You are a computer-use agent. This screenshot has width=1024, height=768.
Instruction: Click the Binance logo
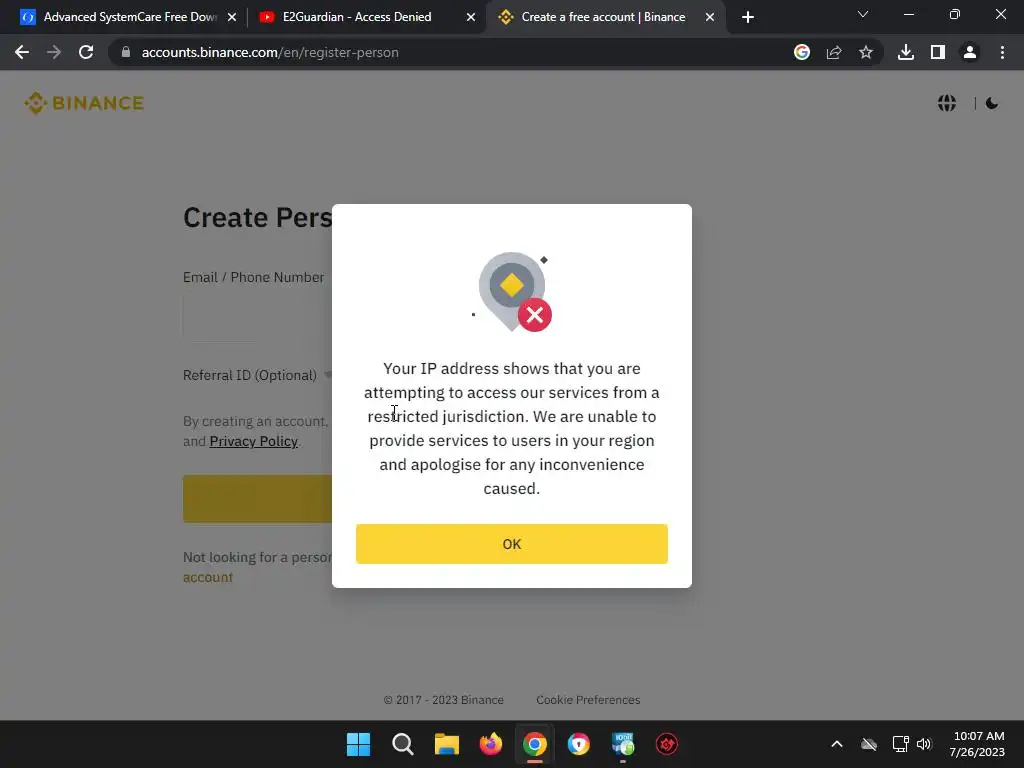click(84, 103)
